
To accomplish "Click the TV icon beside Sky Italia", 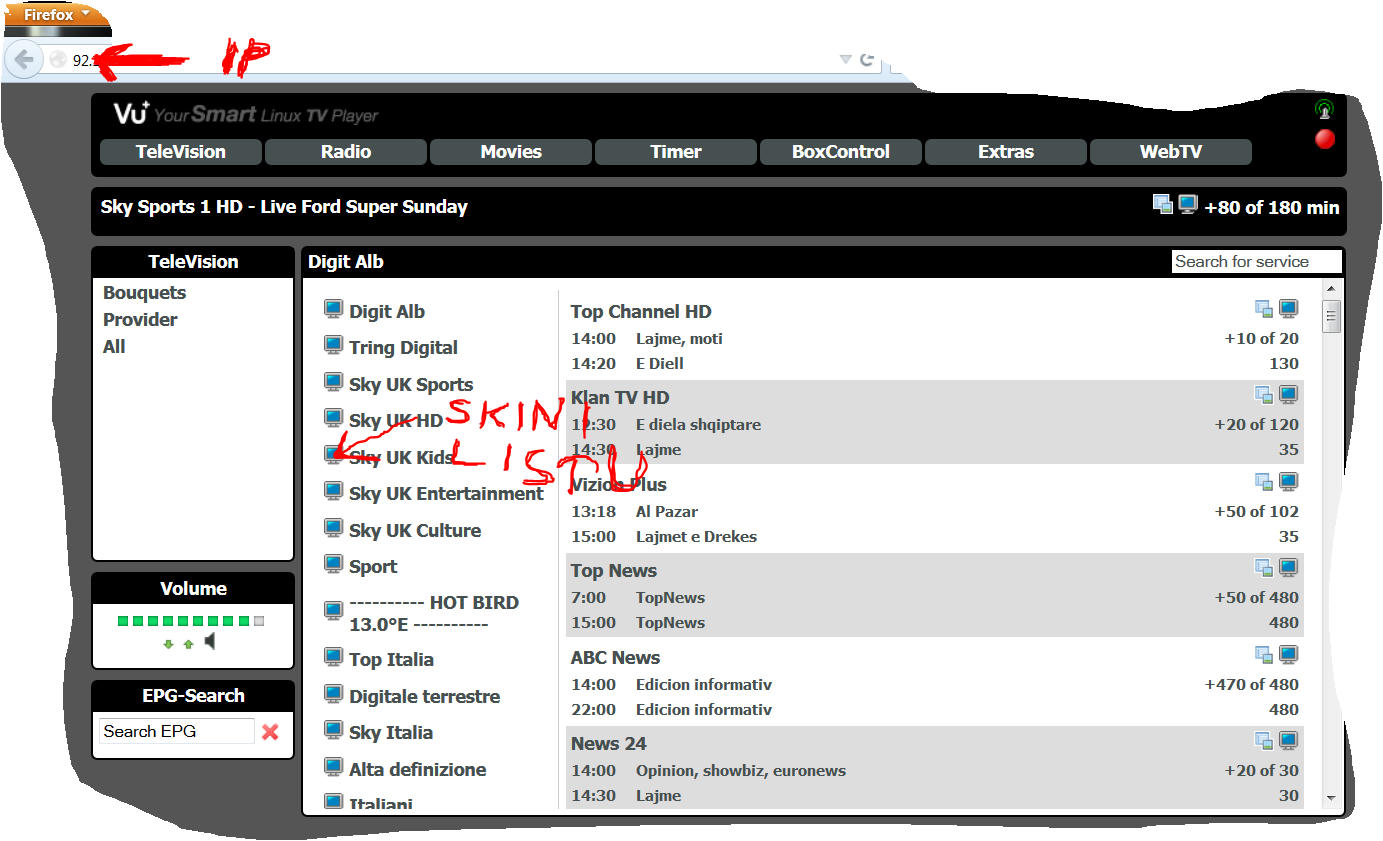I will pos(334,730).
